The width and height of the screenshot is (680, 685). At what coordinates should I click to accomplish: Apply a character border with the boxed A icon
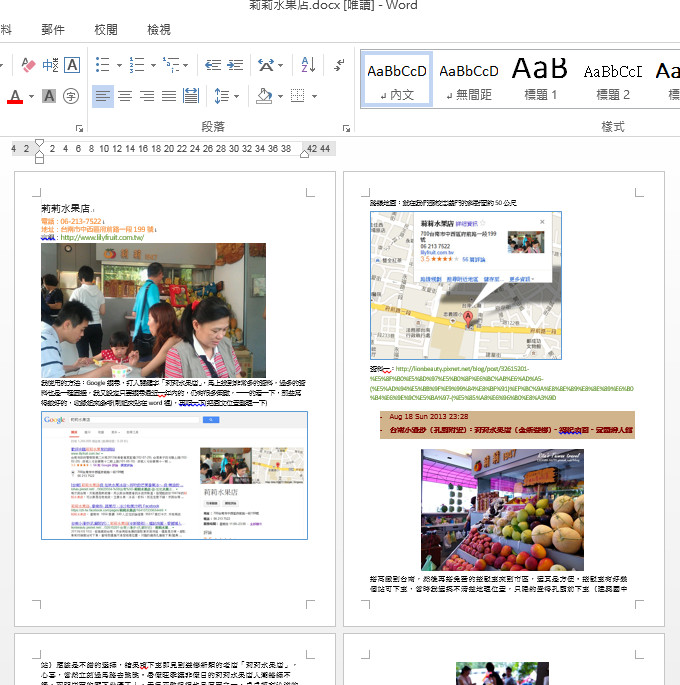click(72, 65)
